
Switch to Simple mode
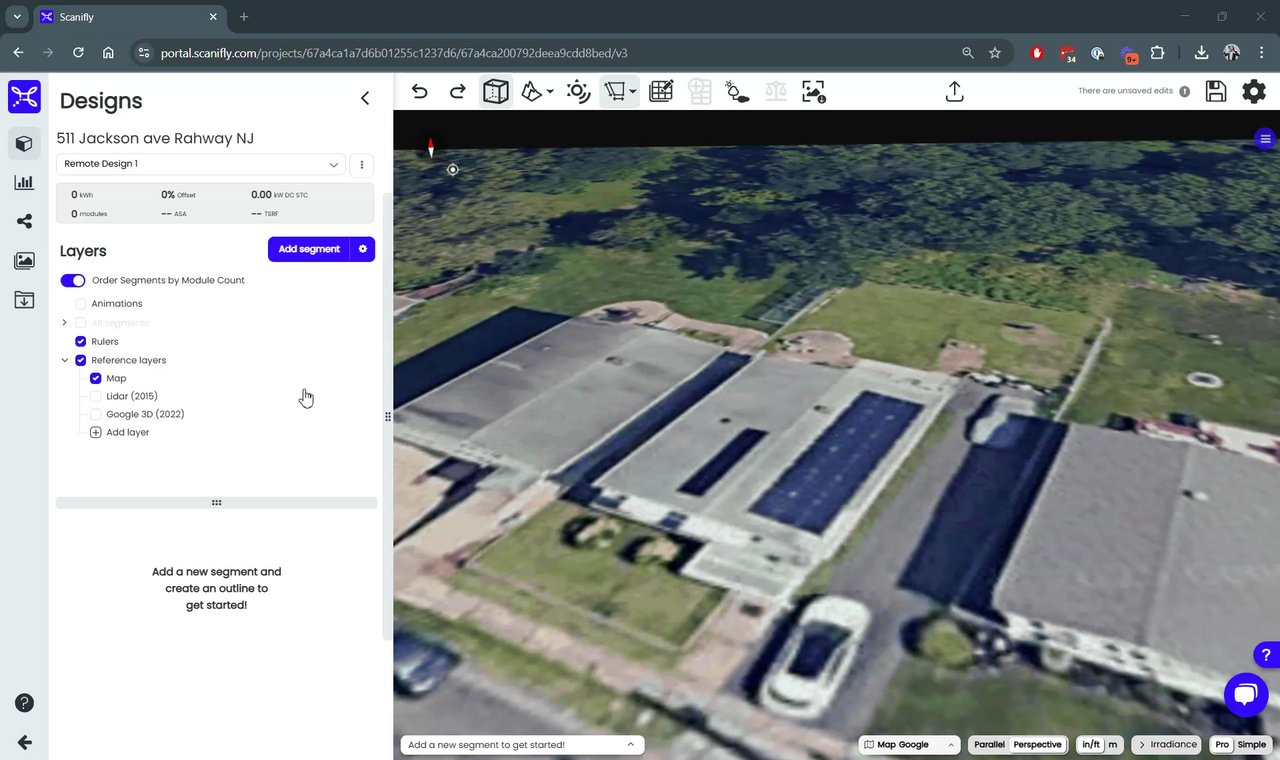tap(1251, 745)
